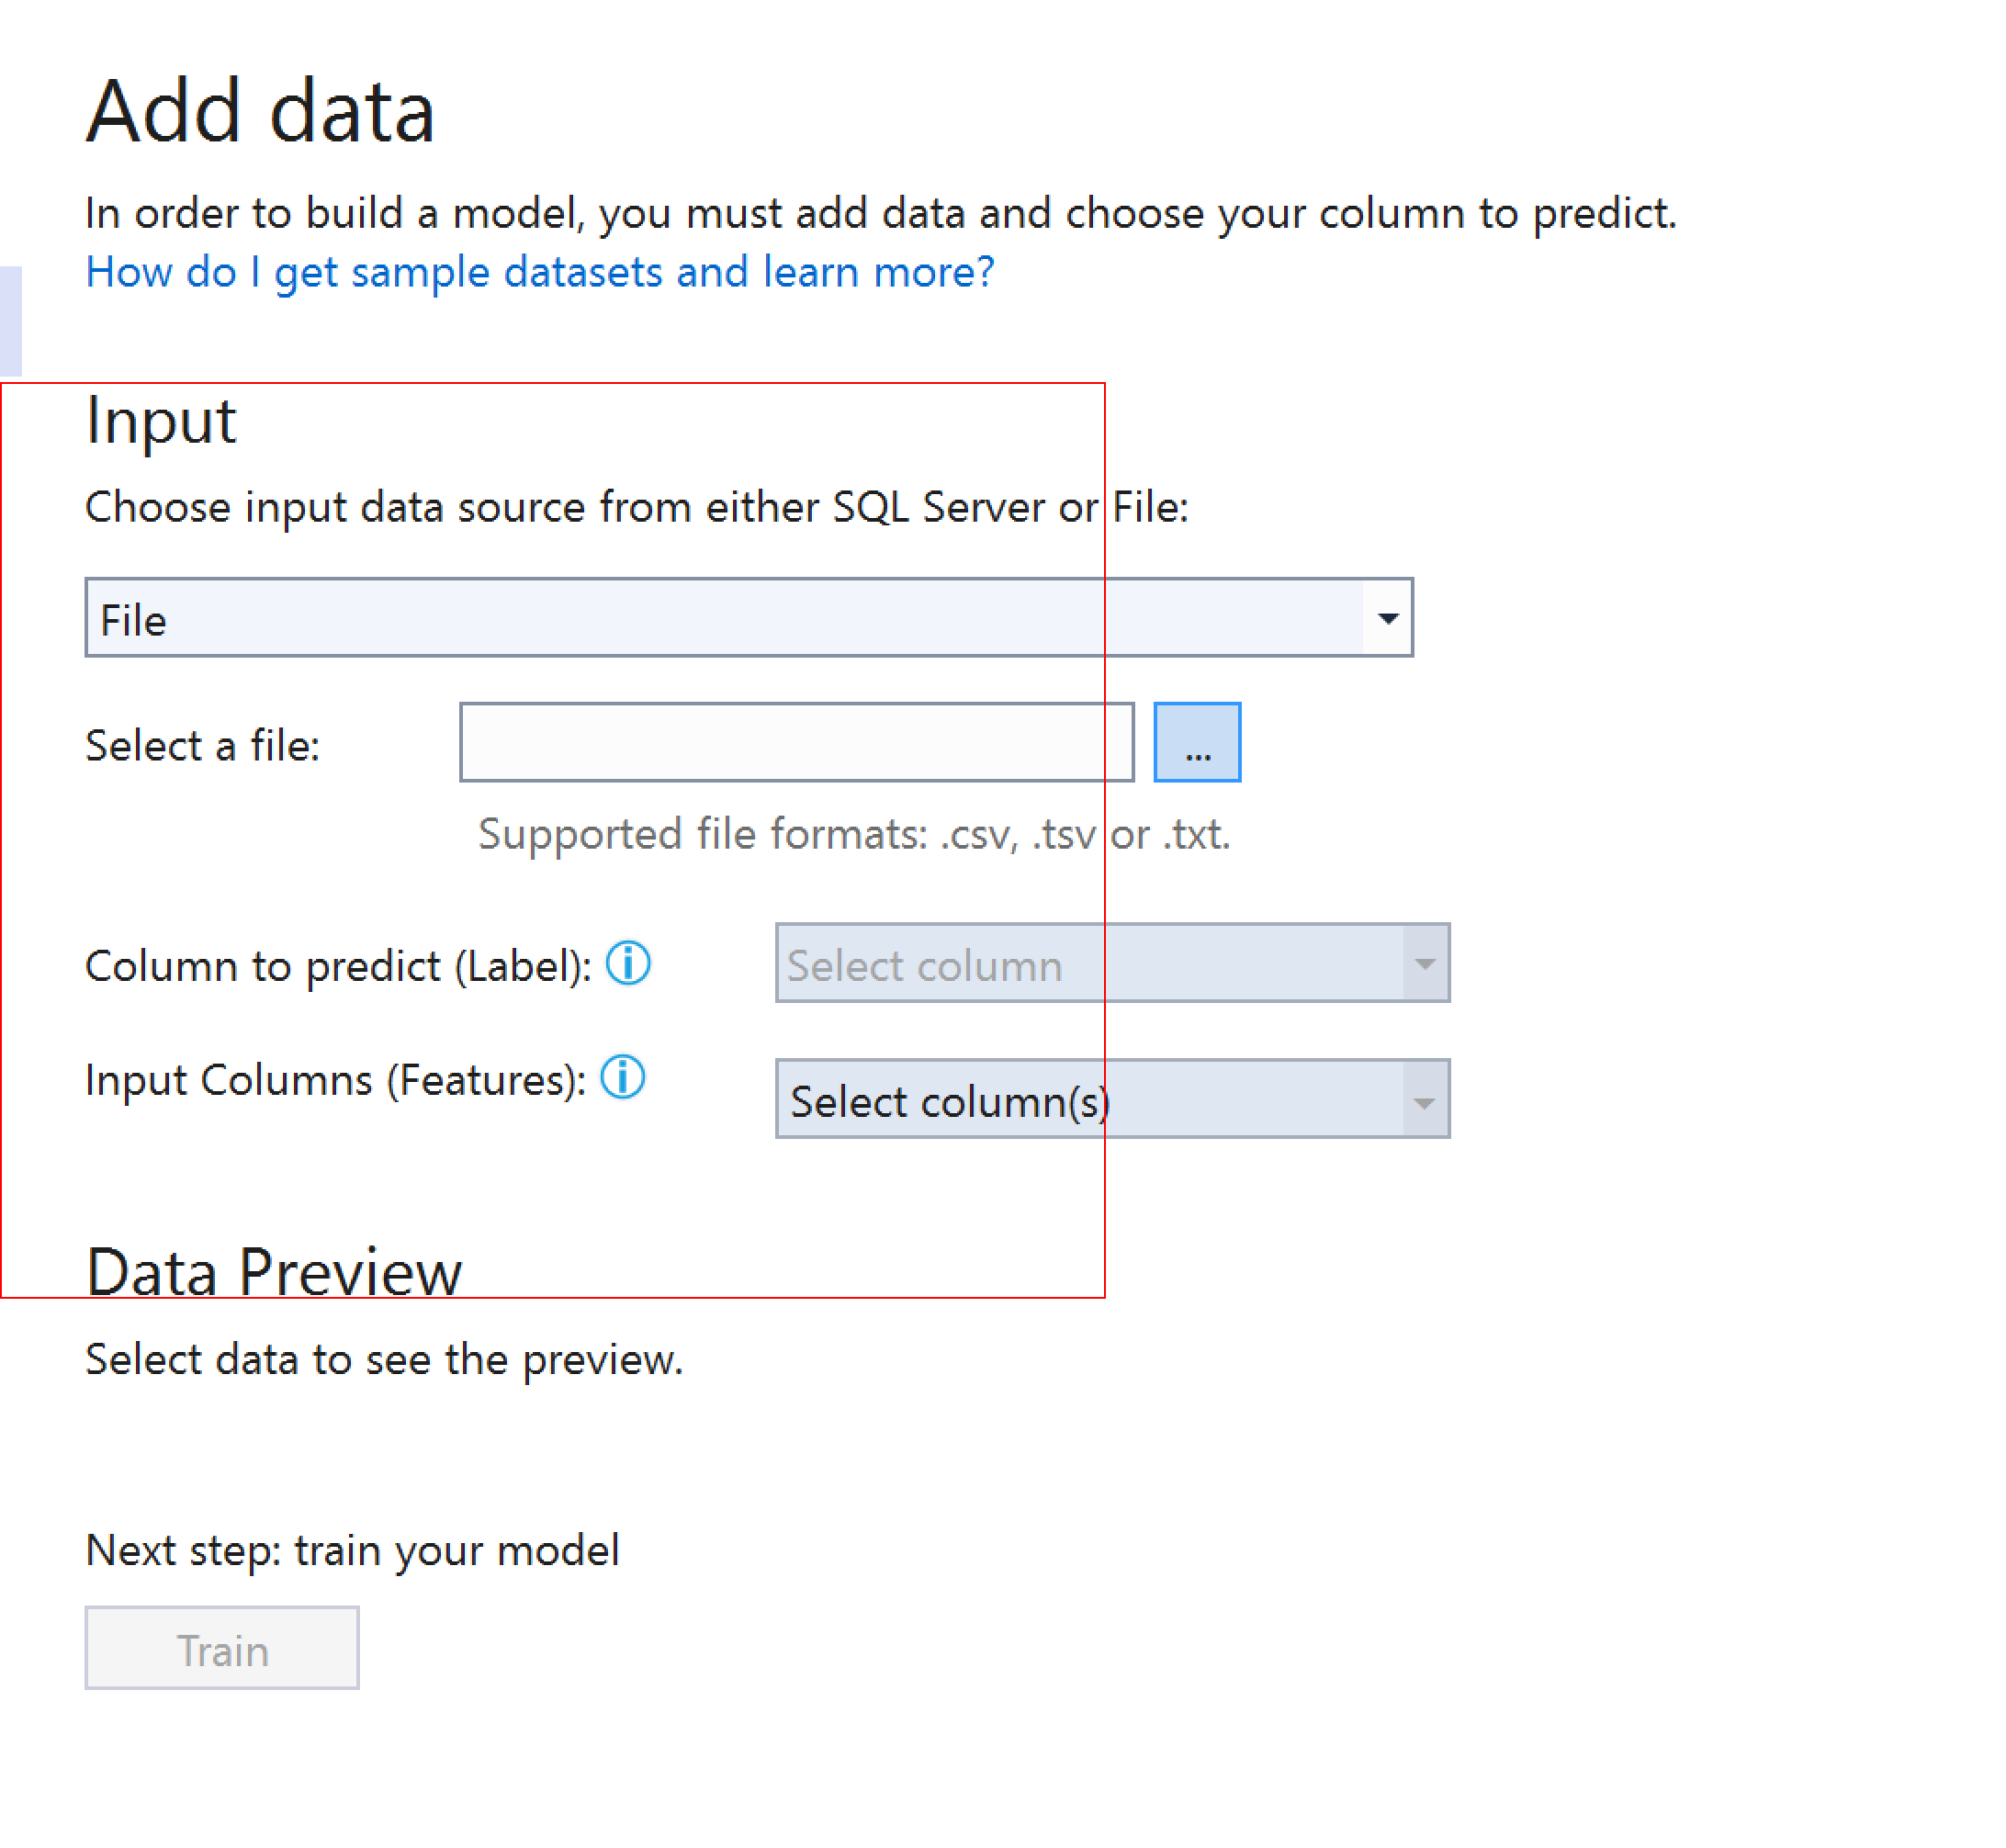2006x1848 pixels.
Task: Click the browse "..." button to pick a file
Action: [x=1196, y=741]
